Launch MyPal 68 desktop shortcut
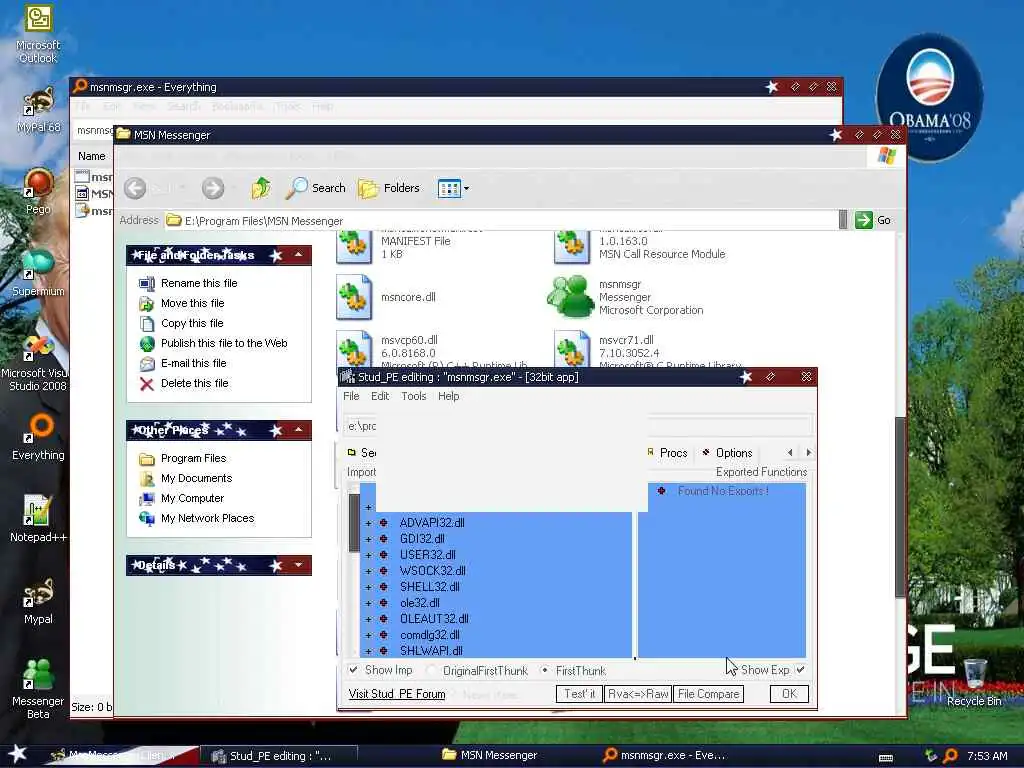Screen dimensions: 1024x768 (x=38, y=111)
